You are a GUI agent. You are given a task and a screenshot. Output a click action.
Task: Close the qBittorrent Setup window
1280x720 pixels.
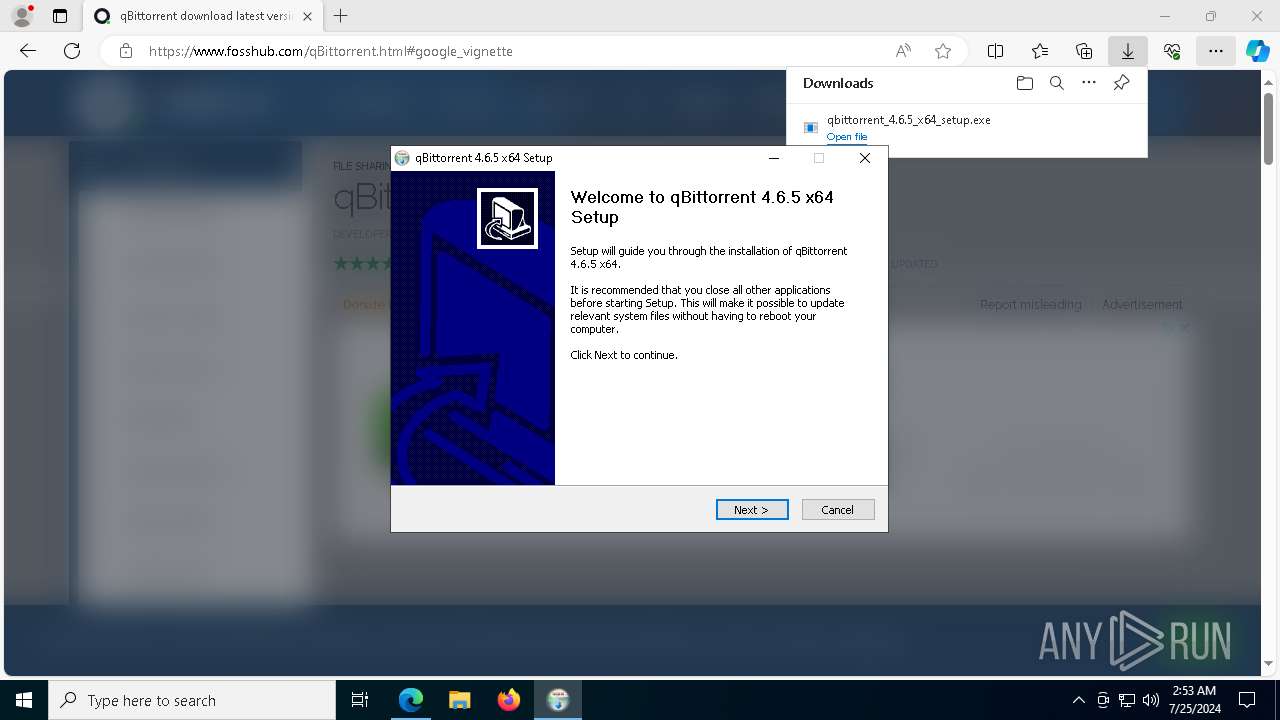865,158
